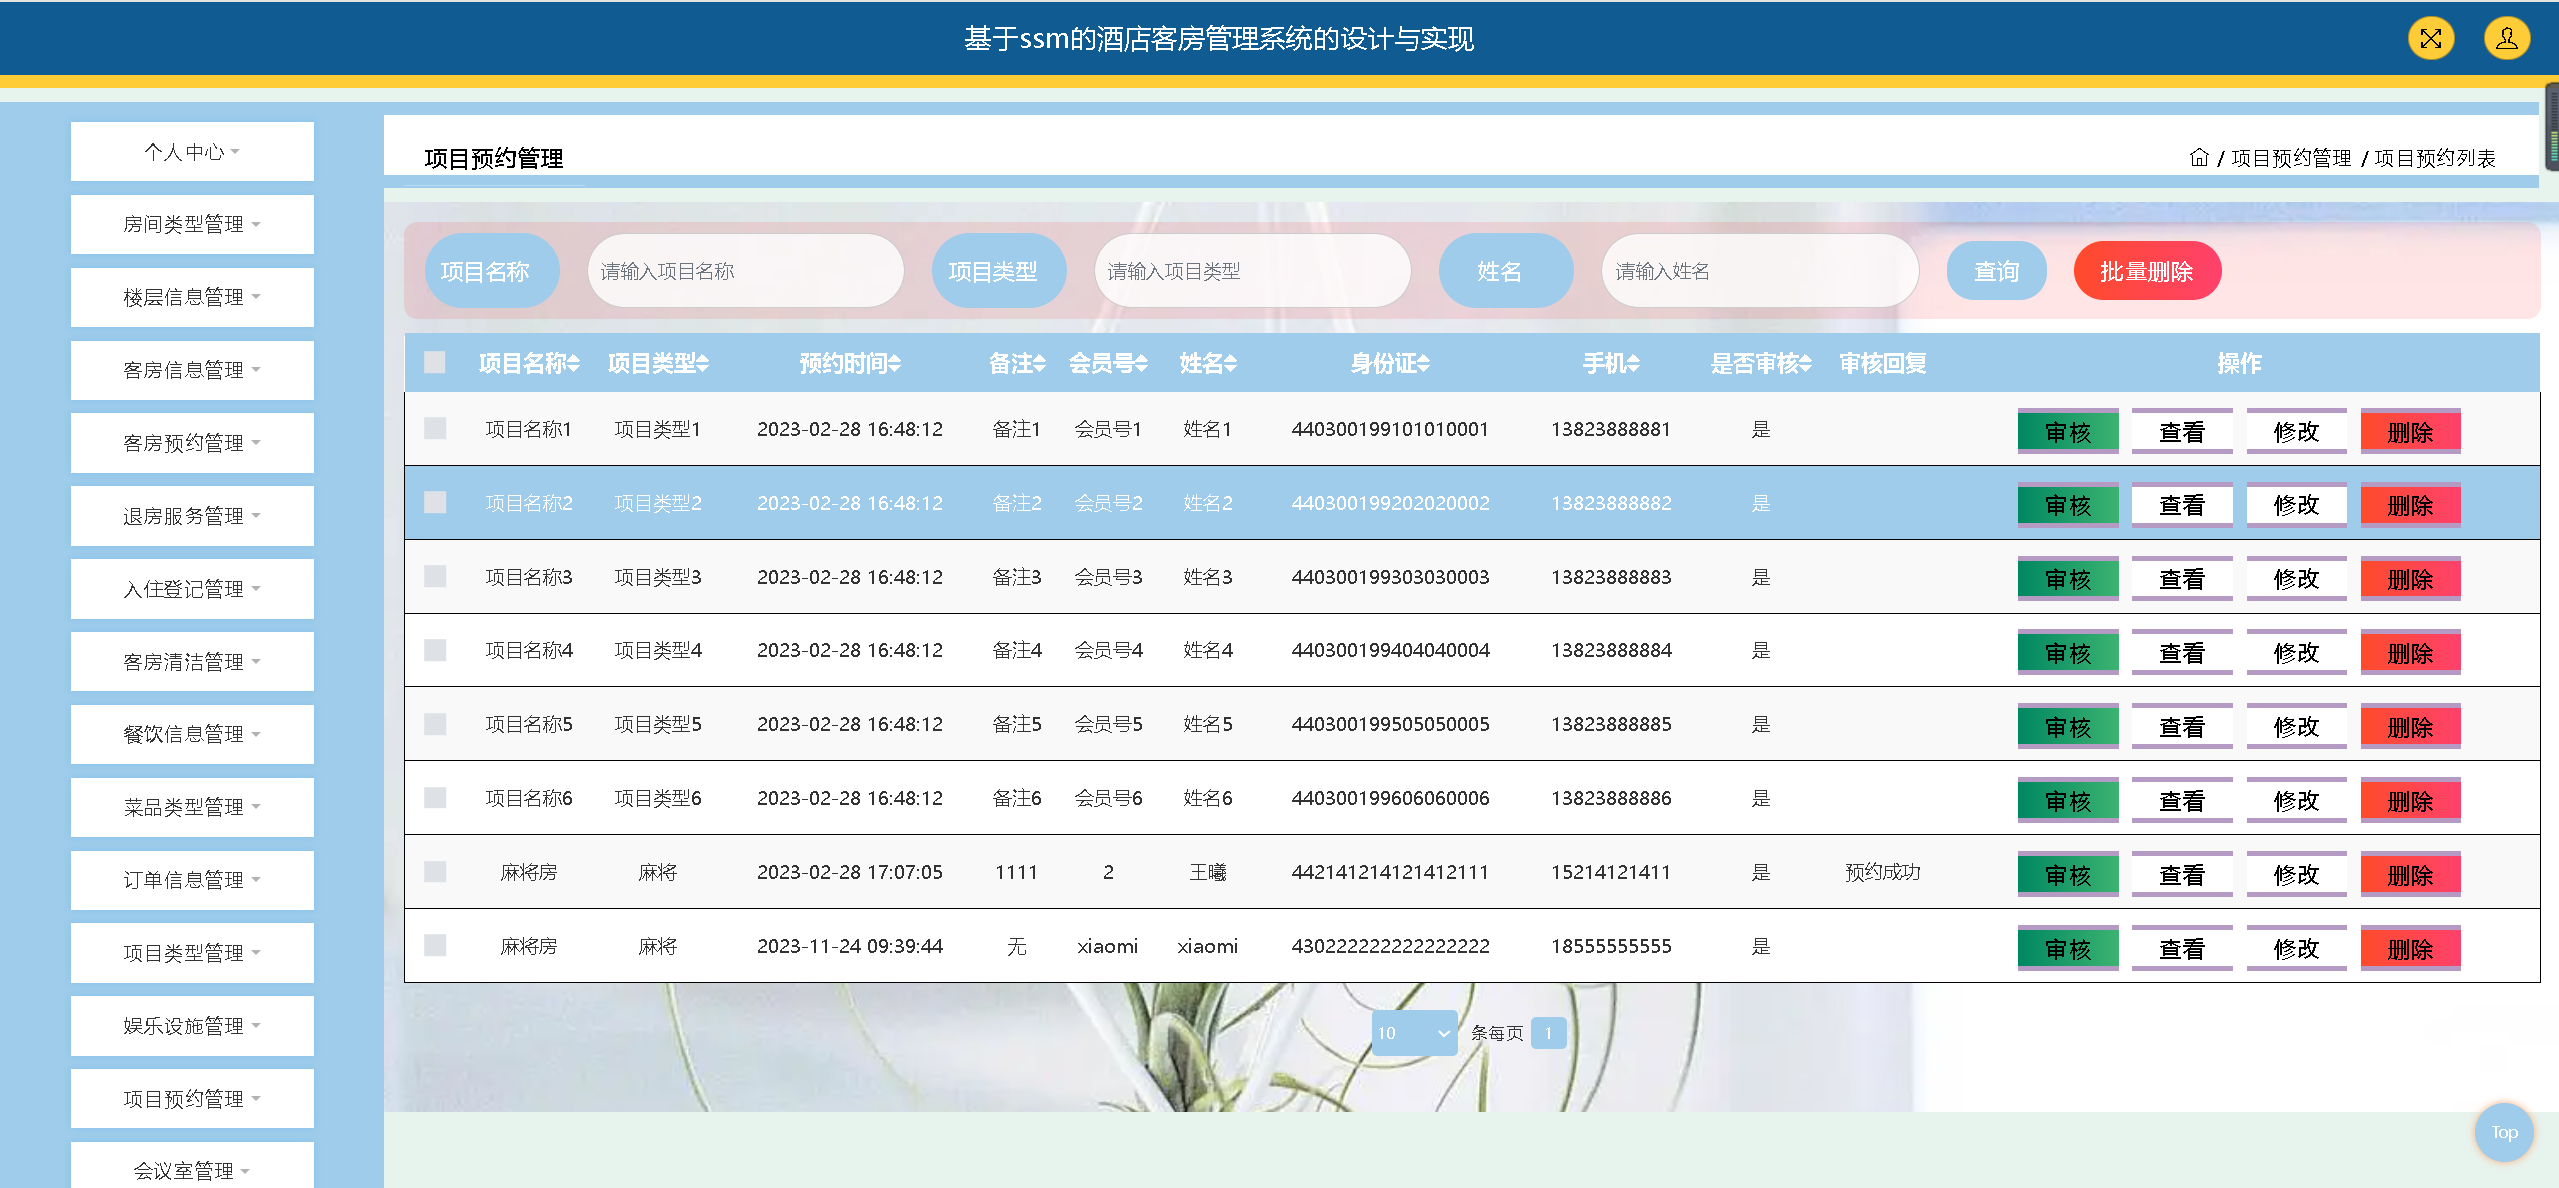Click the 请输入项目名称 input field

745,271
